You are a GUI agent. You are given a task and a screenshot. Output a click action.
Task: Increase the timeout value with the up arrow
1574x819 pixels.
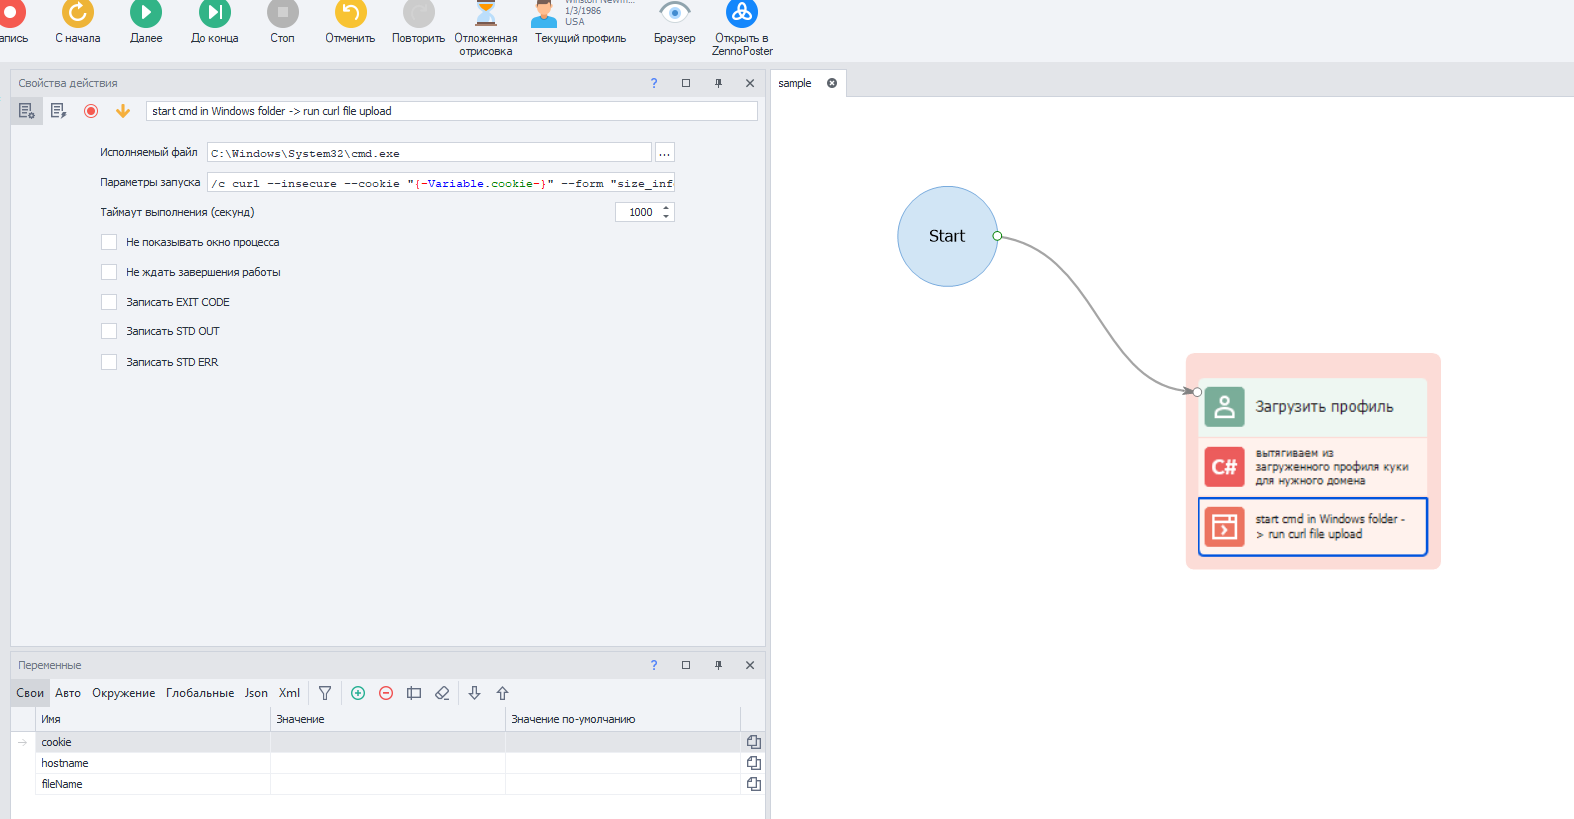666,208
